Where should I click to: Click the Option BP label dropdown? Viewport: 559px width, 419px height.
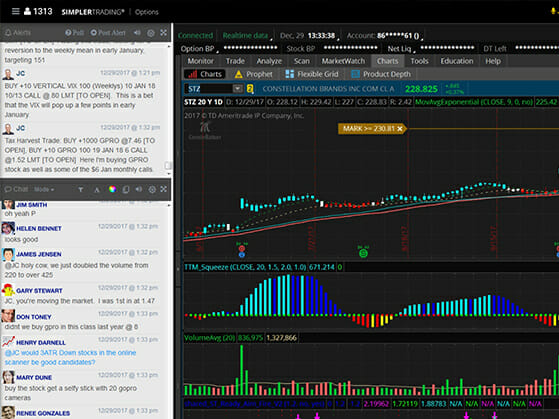(199, 49)
